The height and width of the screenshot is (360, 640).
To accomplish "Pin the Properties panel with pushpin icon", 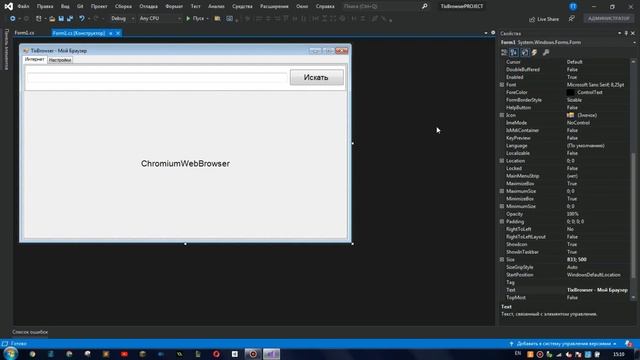I will (626, 33).
